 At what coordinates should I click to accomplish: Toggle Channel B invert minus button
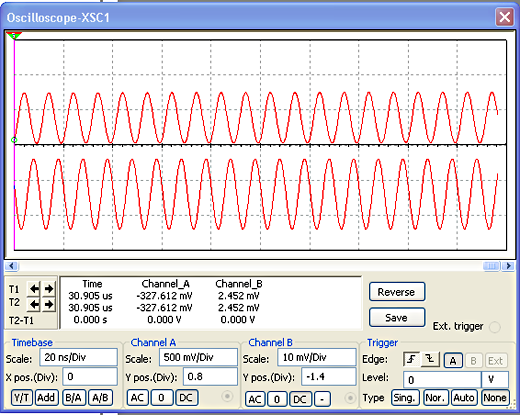click(x=322, y=399)
